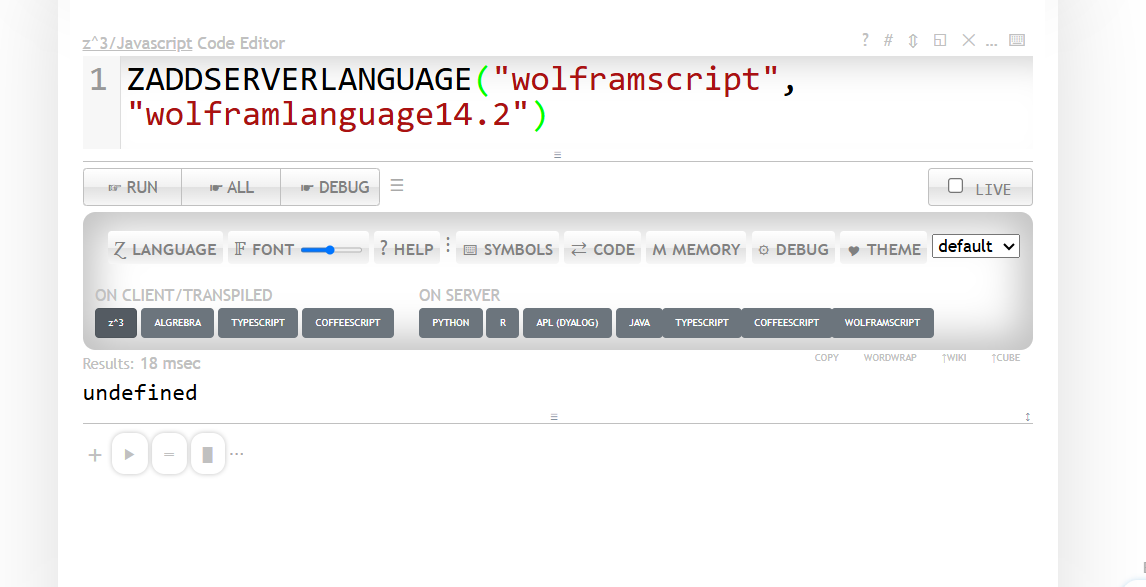The width and height of the screenshot is (1146, 587).
Task: Click the plus icon to add a cell
Action: point(95,455)
